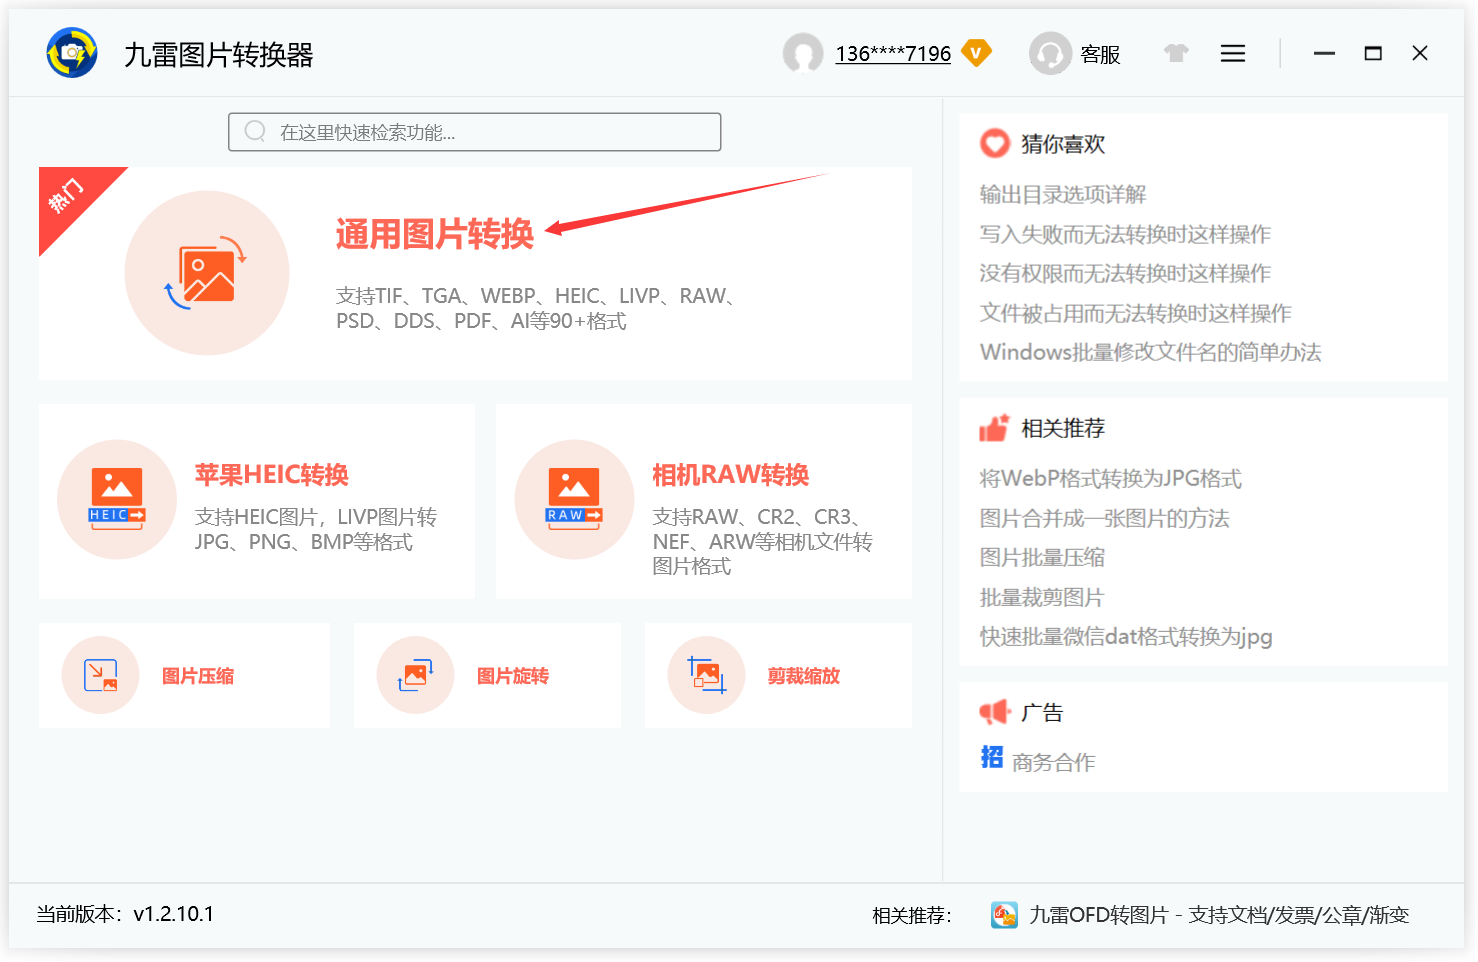
Task: Open the hamburger main menu
Action: 1233,53
